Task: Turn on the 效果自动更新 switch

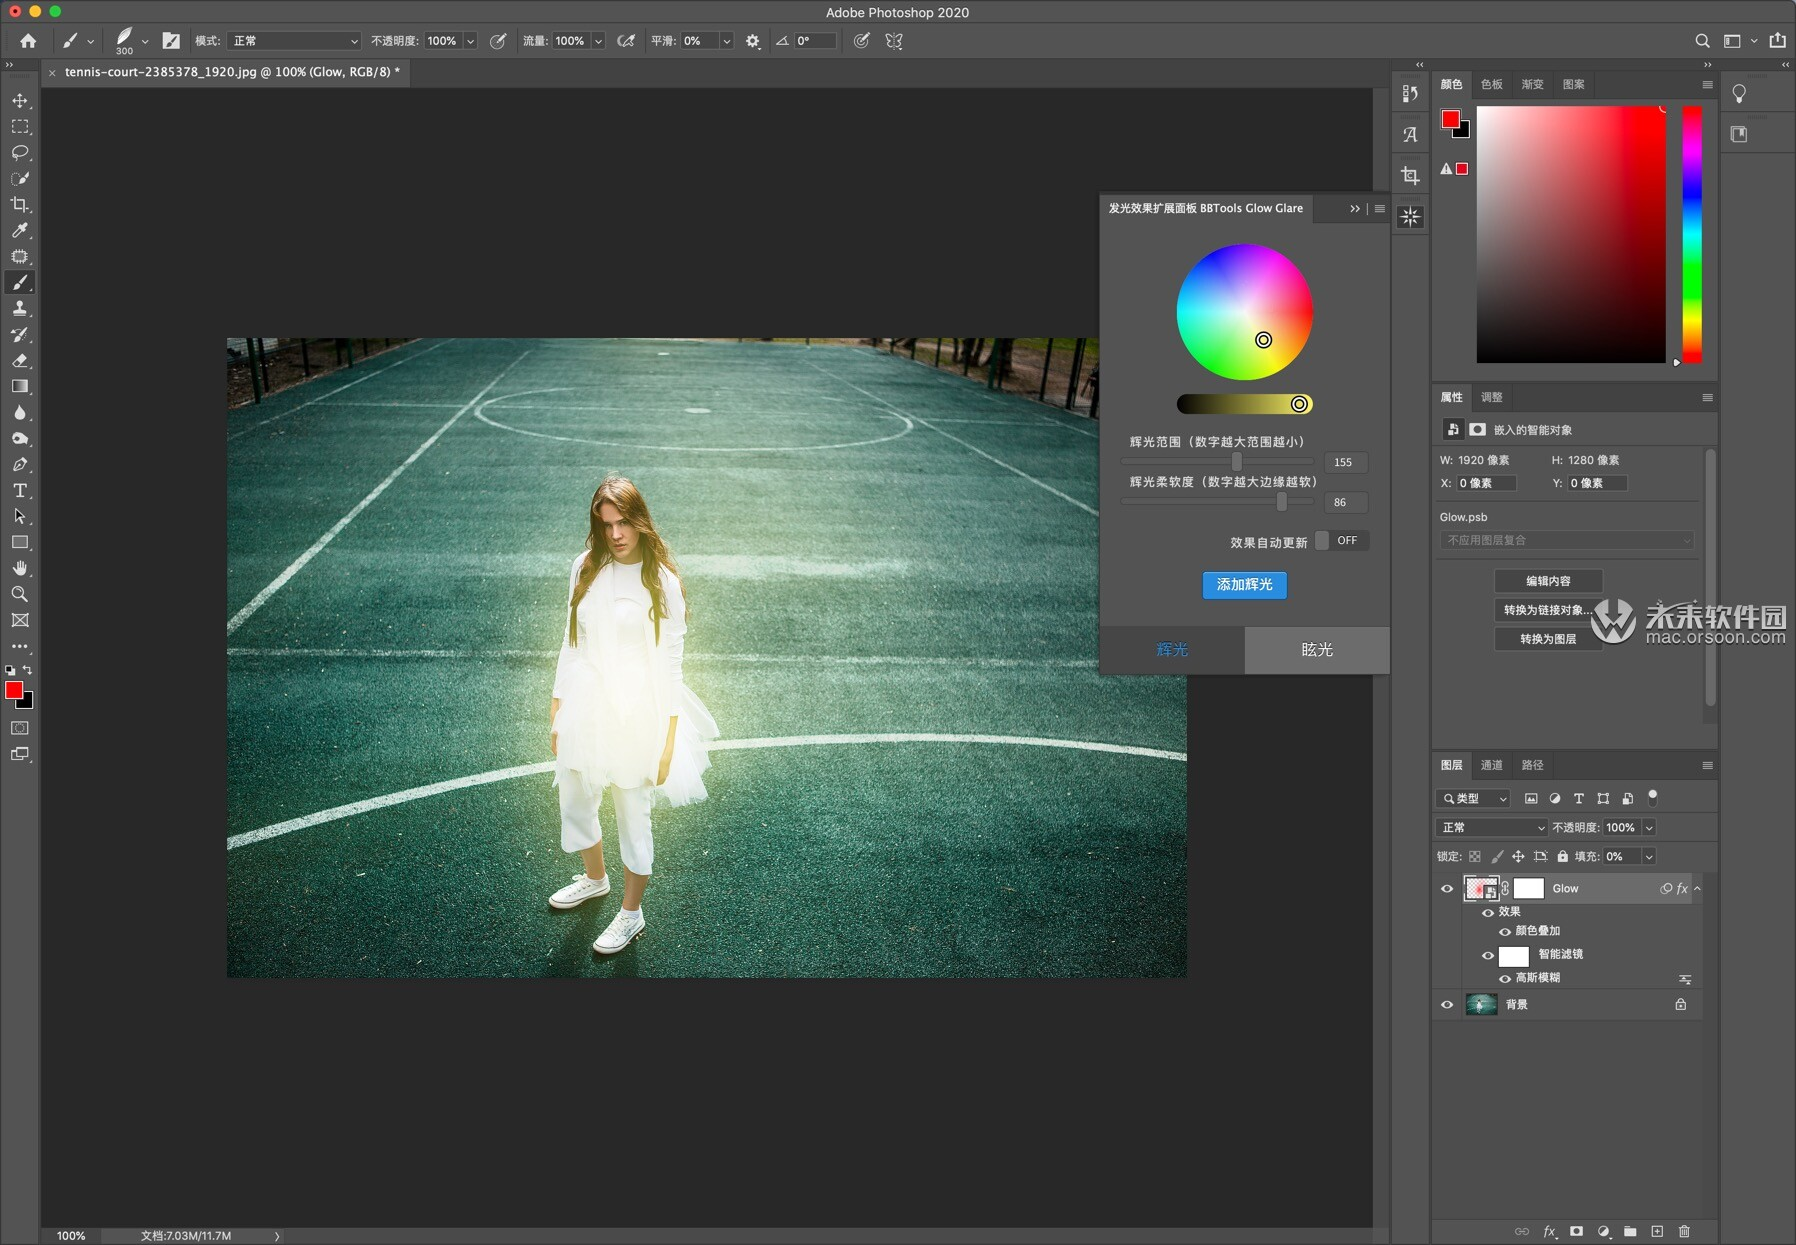Action: coord(1322,540)
